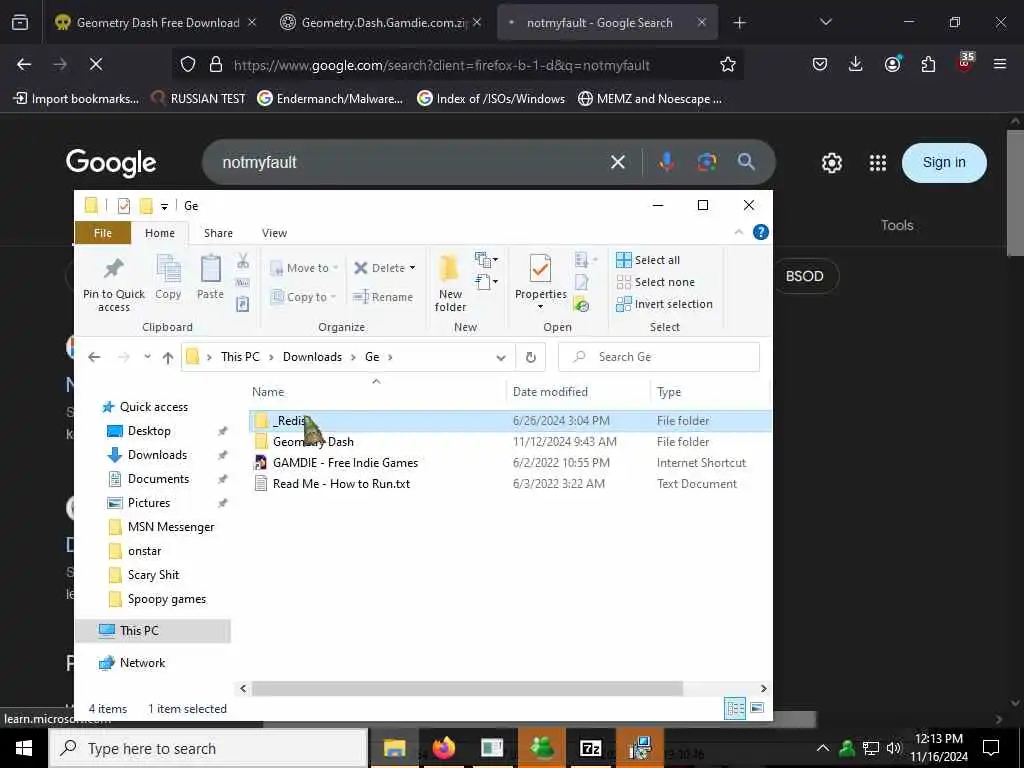
Task: Open the Firefox application menu
Action: click(1000, 64)
